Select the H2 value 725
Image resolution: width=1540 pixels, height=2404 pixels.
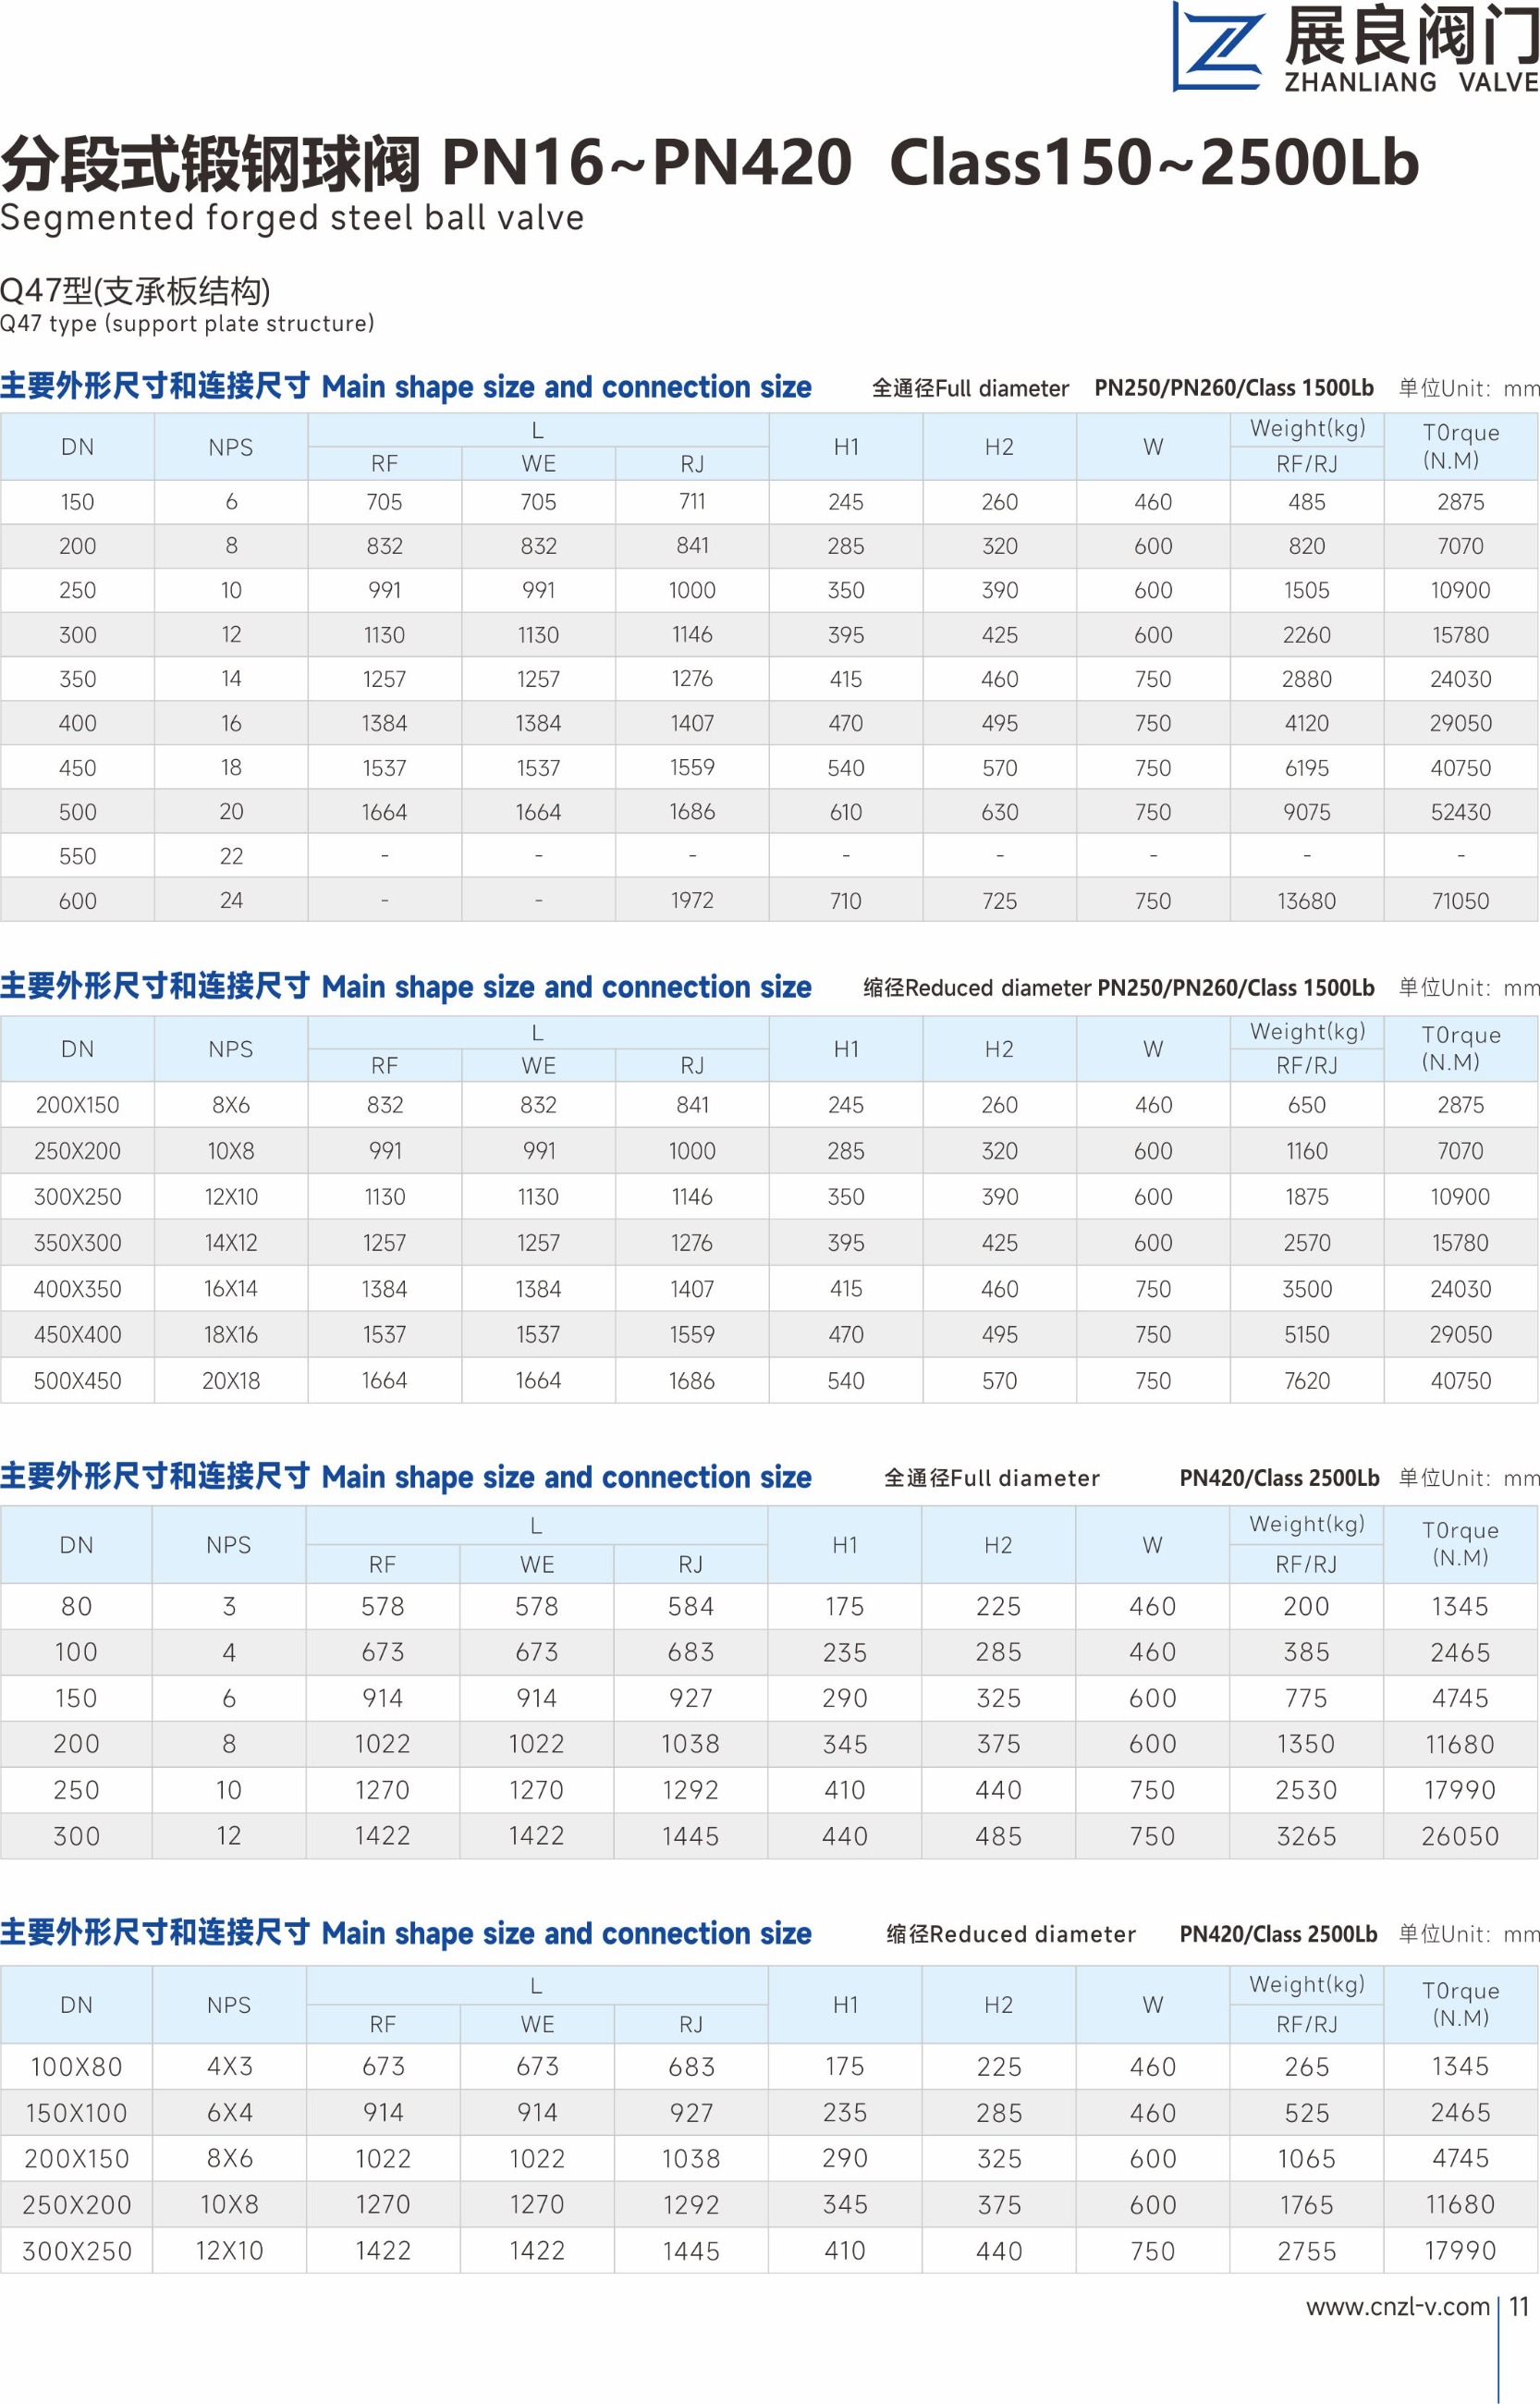pyautogui.click(x=999, y=901)
